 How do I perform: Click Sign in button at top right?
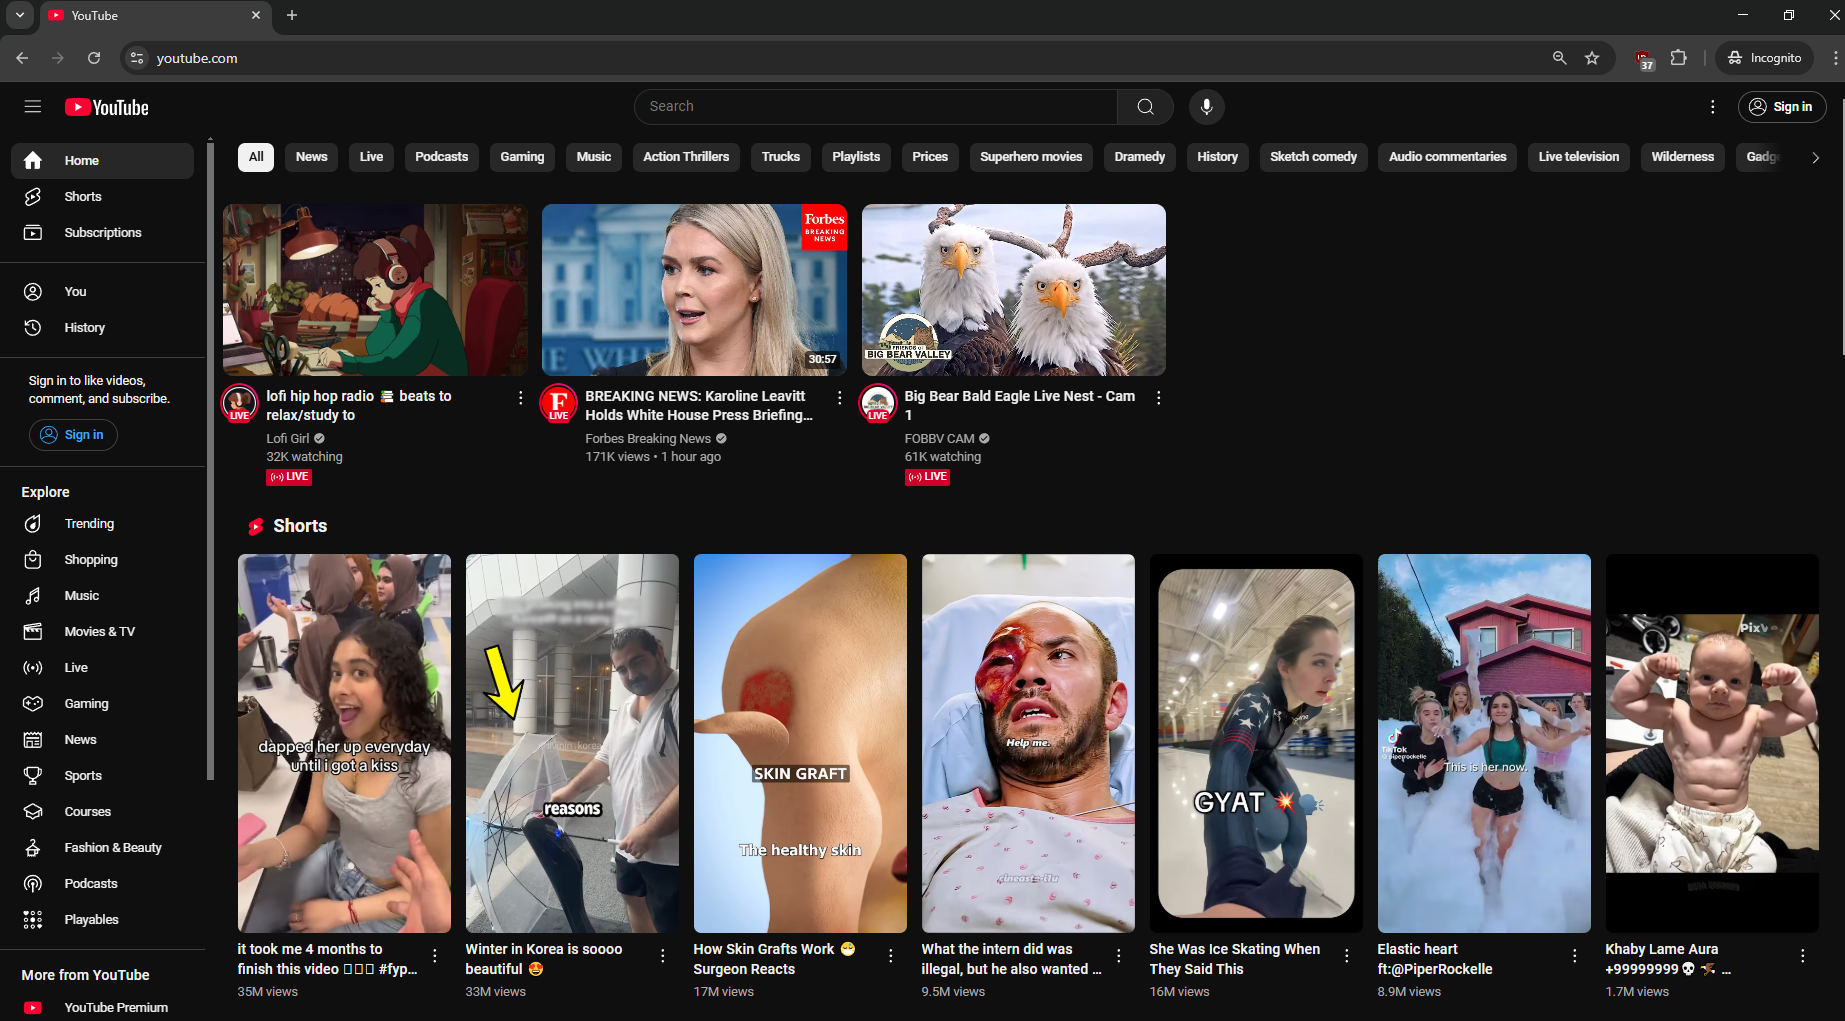1781,107
